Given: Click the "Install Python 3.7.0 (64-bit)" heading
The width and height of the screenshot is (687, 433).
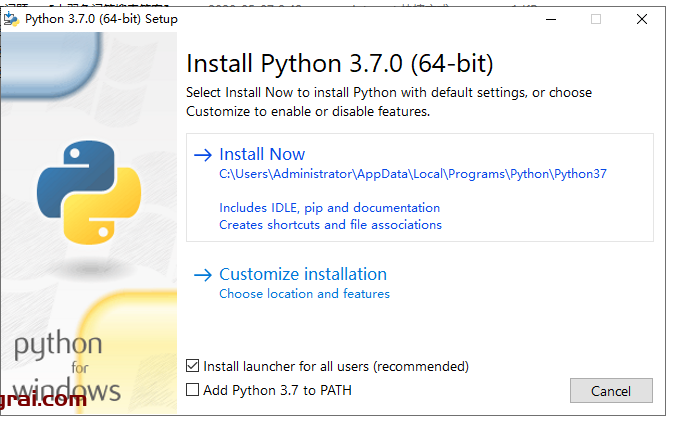Looking at the screenshot, I should (x=340, y=64).
